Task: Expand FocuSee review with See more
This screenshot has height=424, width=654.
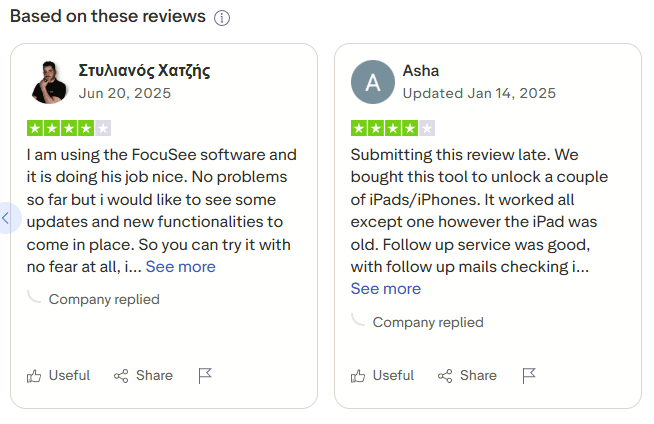Action: coord(180,266)
